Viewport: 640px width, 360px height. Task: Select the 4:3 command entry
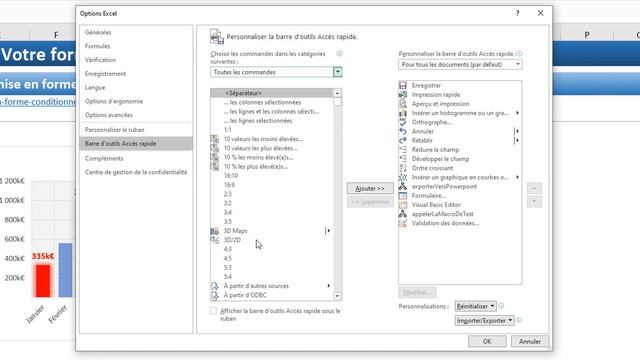[272, 249]
